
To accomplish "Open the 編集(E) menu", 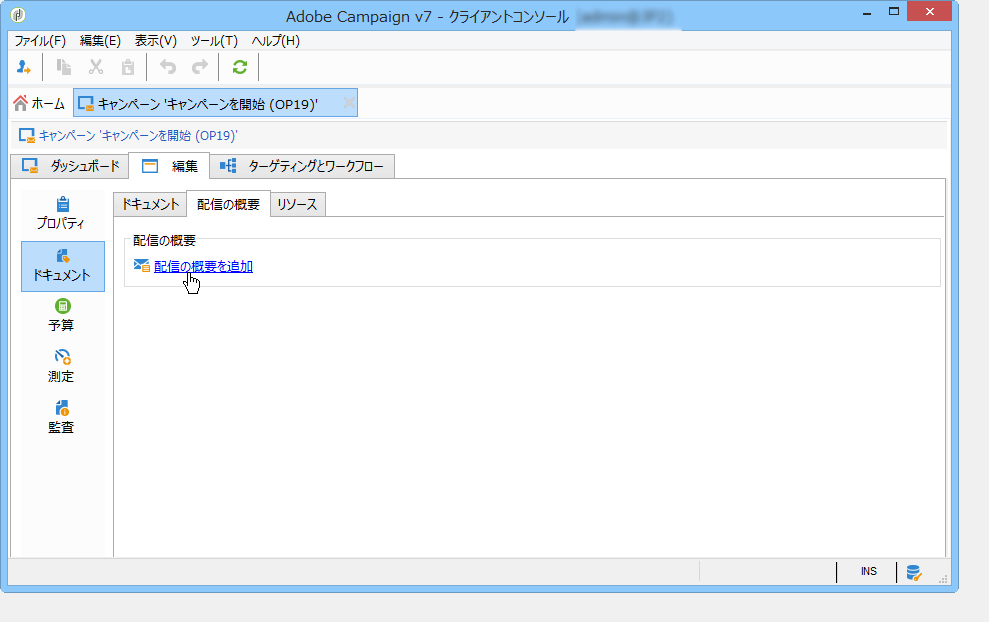I will click(x=100, y=41).
